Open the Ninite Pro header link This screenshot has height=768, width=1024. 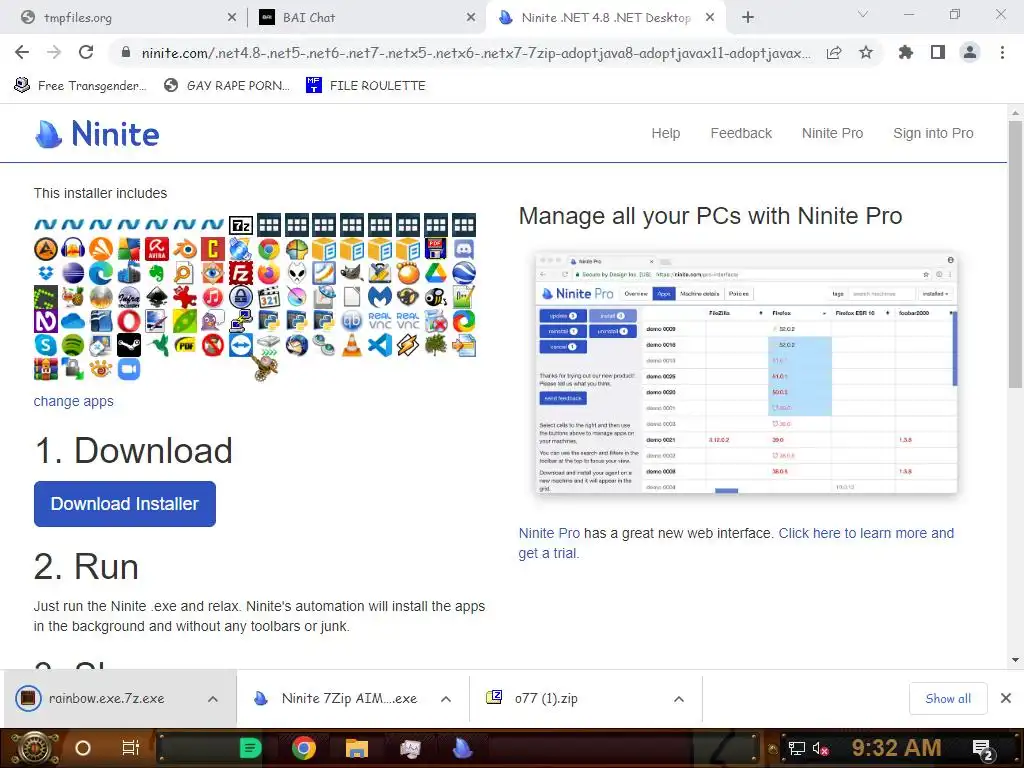(833, 133)
